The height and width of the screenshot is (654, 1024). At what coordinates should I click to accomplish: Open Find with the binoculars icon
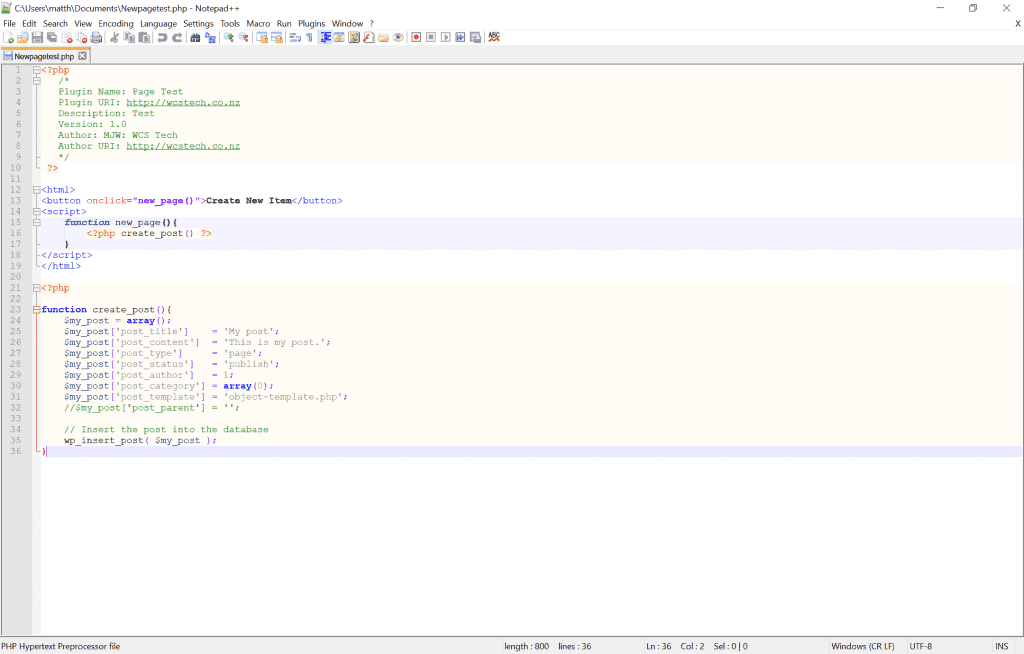195,37
